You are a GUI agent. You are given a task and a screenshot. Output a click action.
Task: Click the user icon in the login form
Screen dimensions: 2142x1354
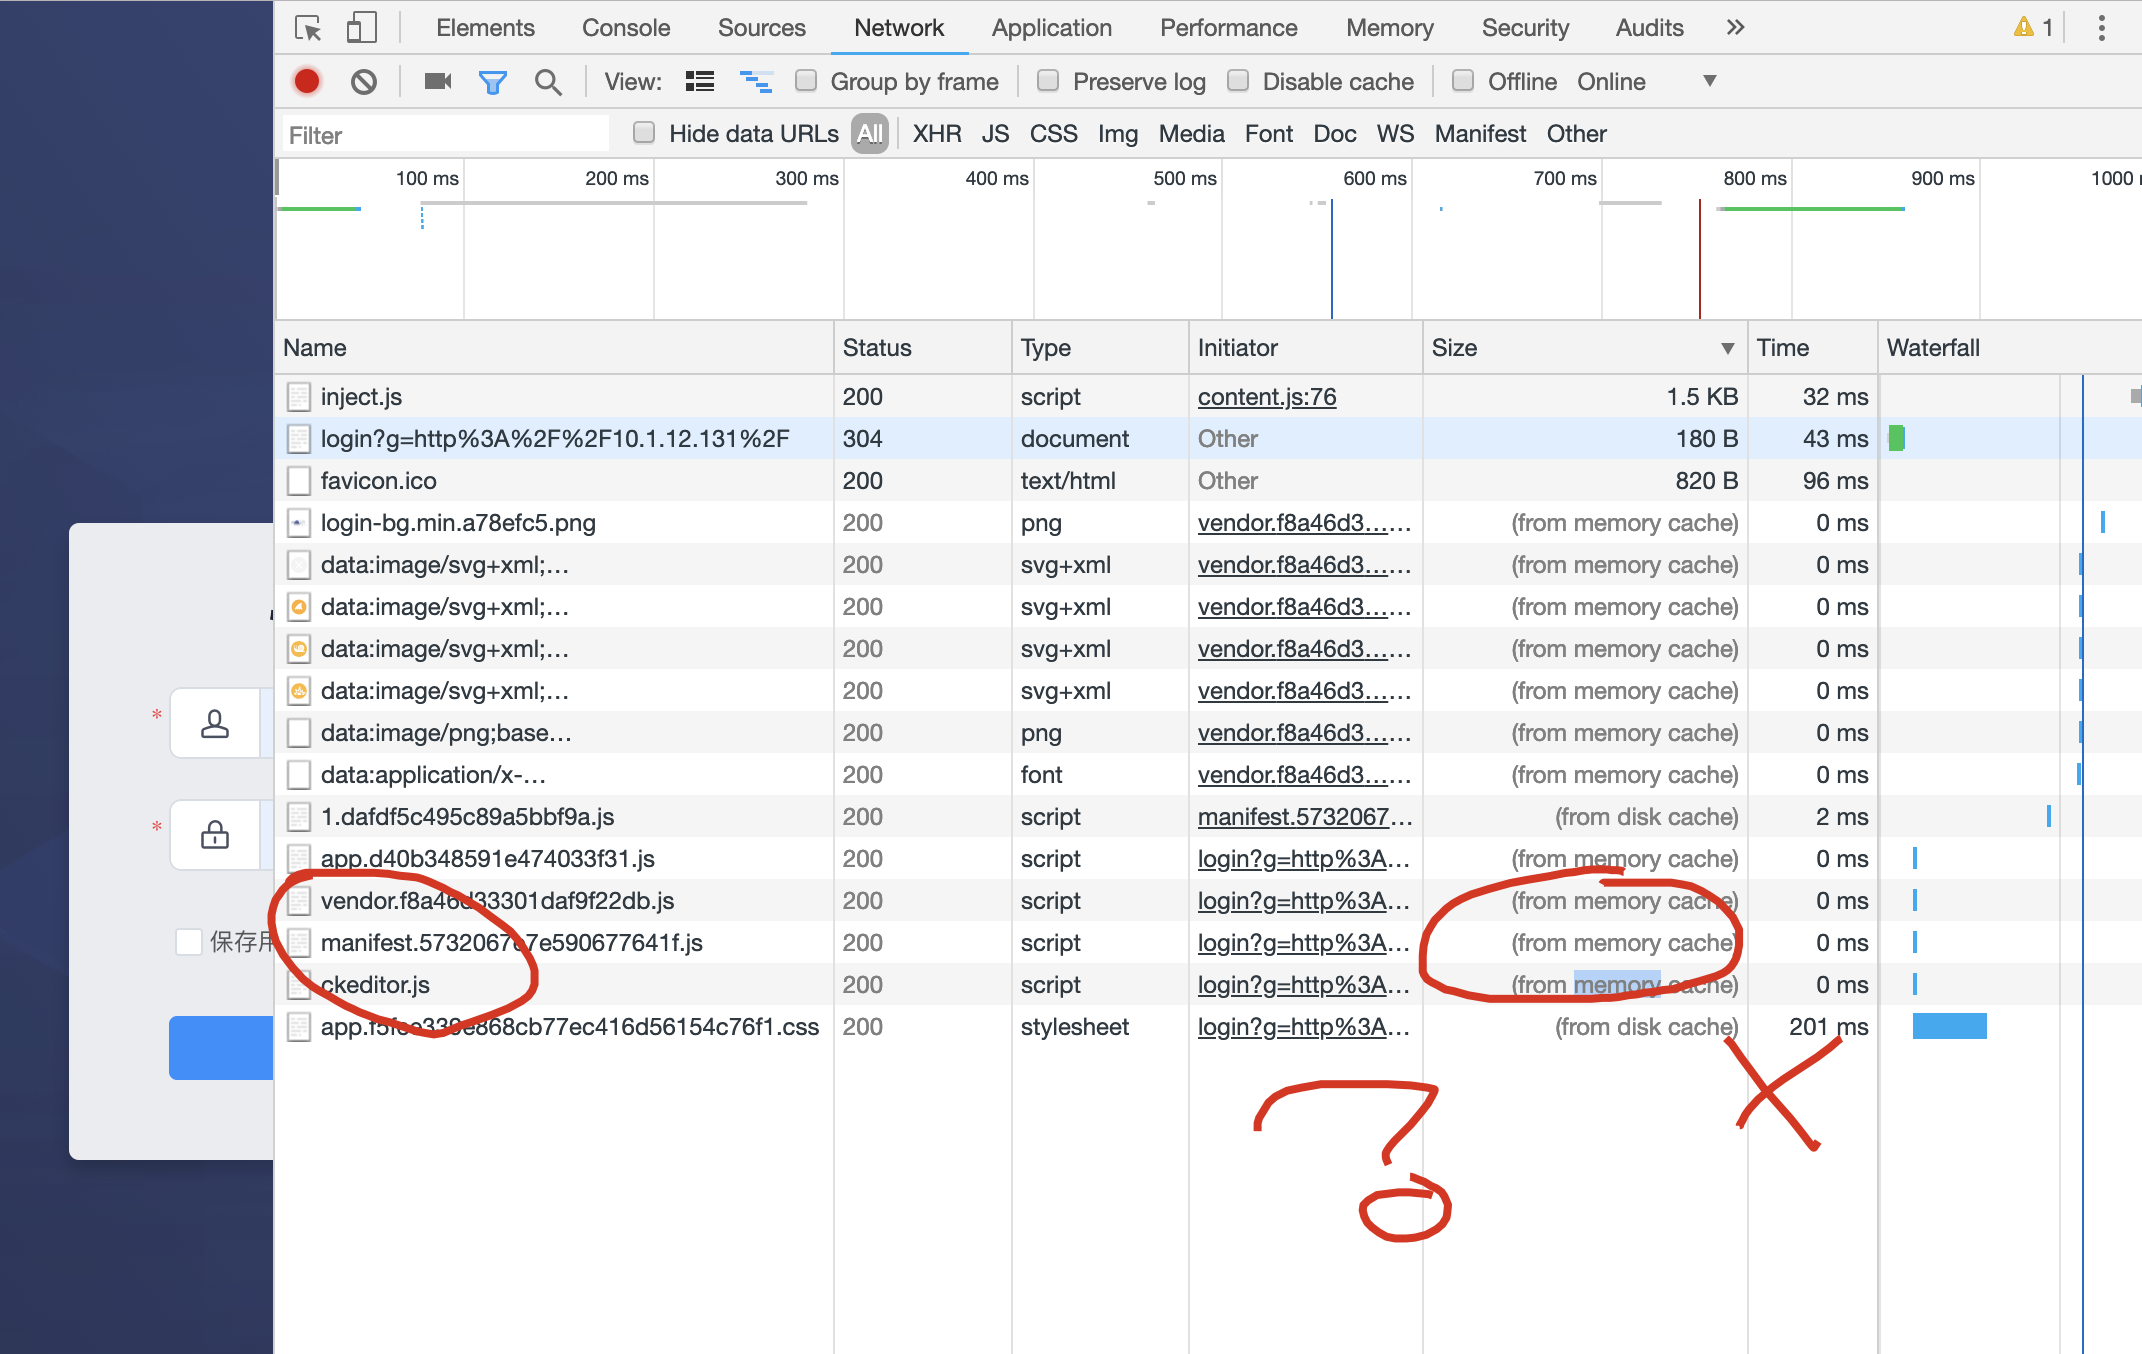click(x=215, y=723)
